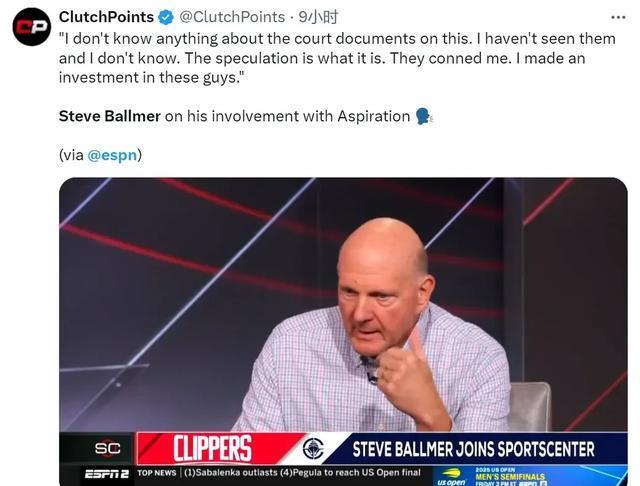This screenshot has height=486, width=640.
Task: Click the bold Steve Ballmer name
Action: tap(109, 116)
